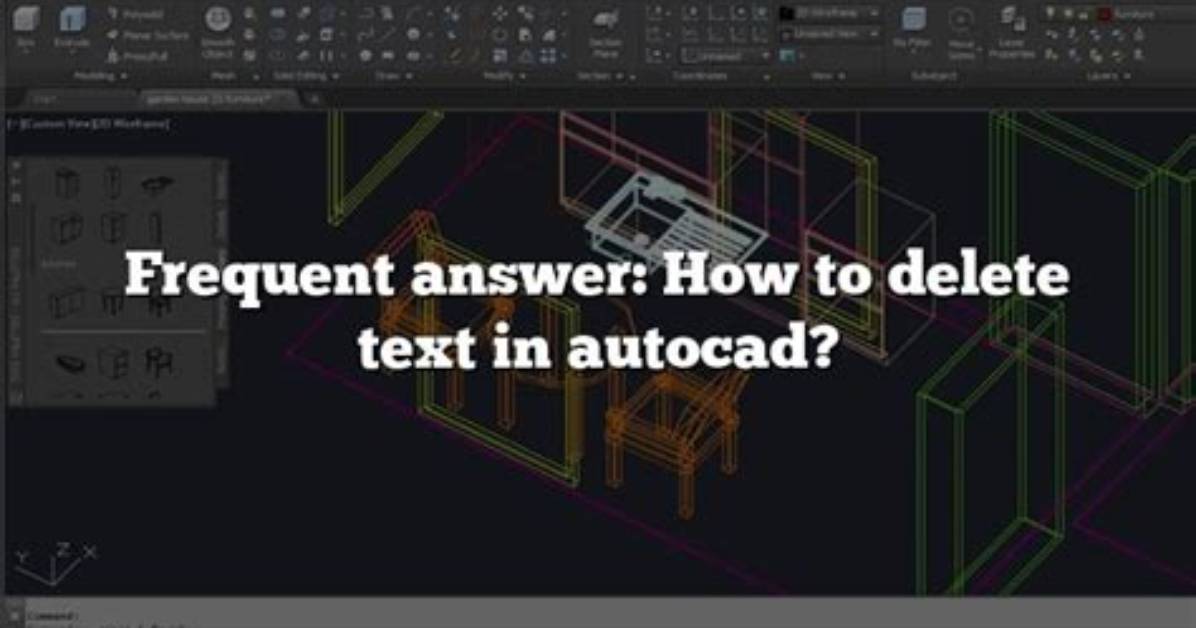The height and width of the screenshot is (628, 1196).
Task: Click the viewport configuration icon in View panel
Action: [787, 56]
